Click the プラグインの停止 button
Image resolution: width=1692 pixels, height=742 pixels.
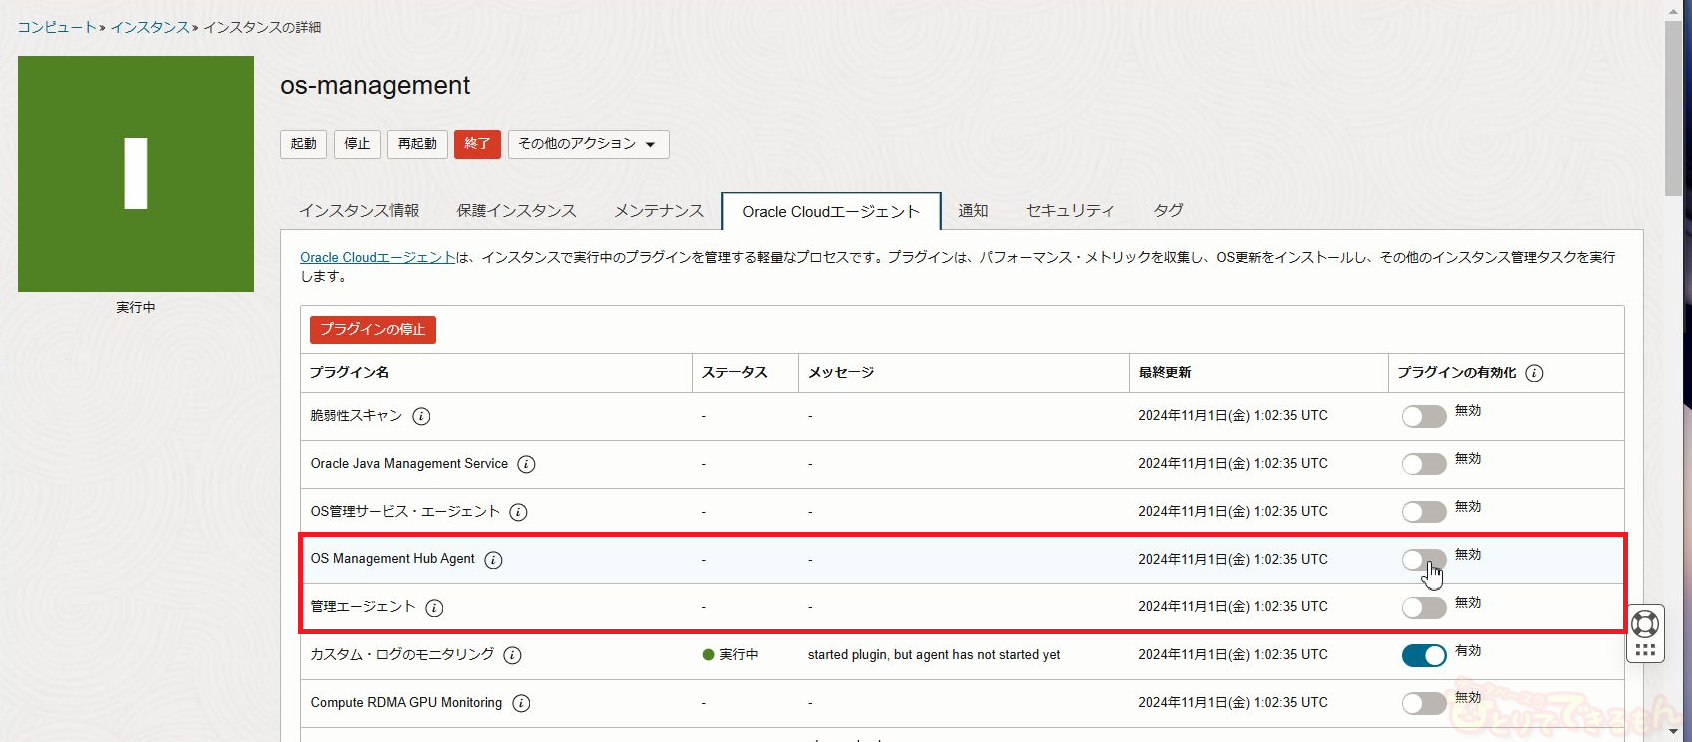tap(373, 330)
